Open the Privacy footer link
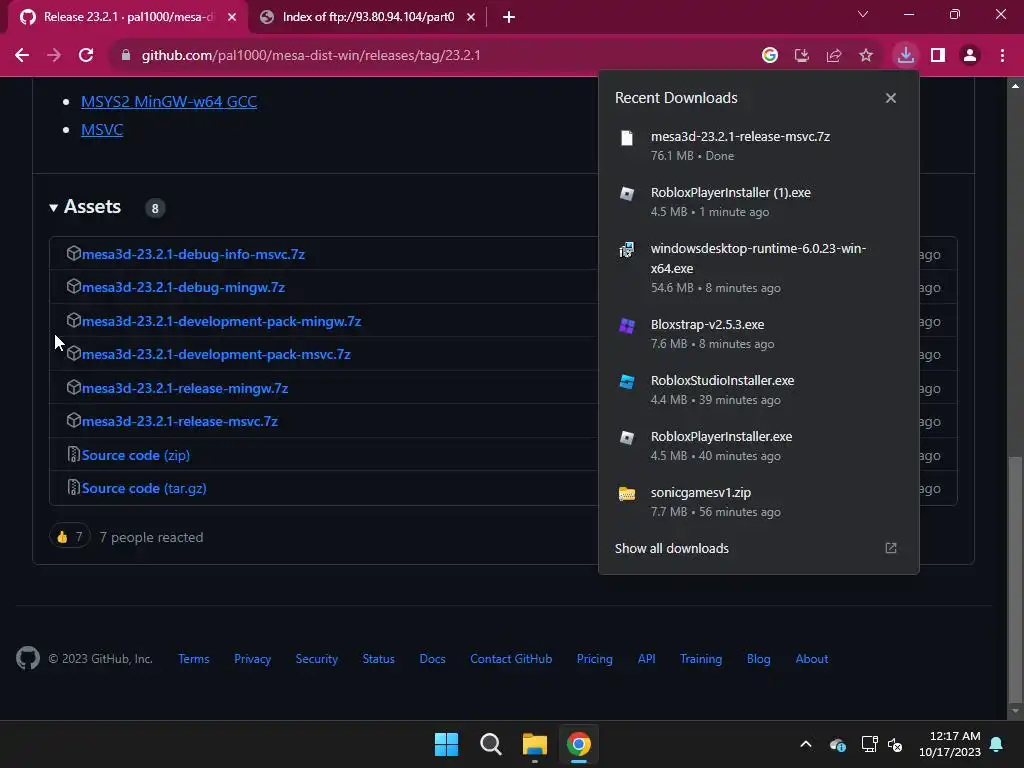This screenshot has width=1024, height=768. [252, 659]
